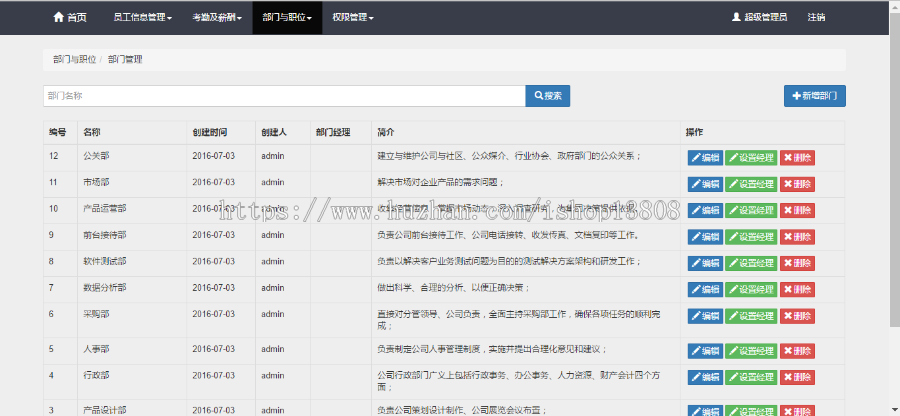Set manager for 公关部
900x416 pixels.
[751, 158]
